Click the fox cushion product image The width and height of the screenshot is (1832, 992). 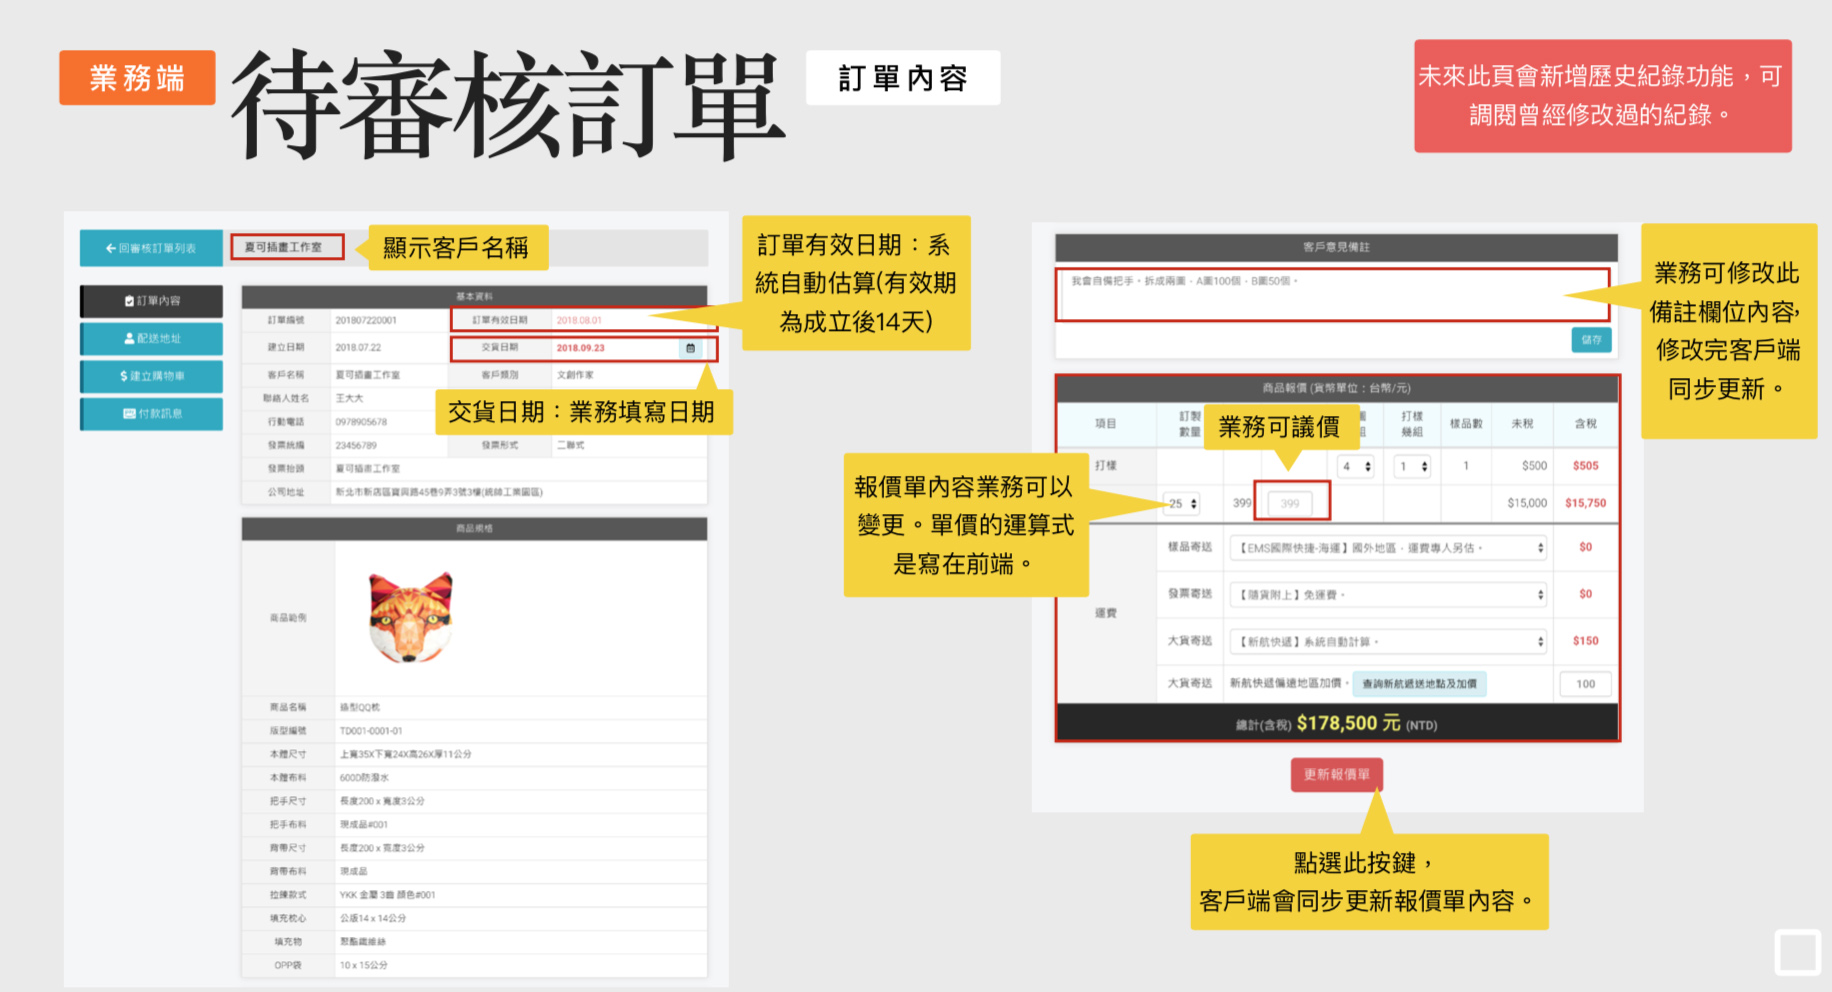(x=410, y=617)
